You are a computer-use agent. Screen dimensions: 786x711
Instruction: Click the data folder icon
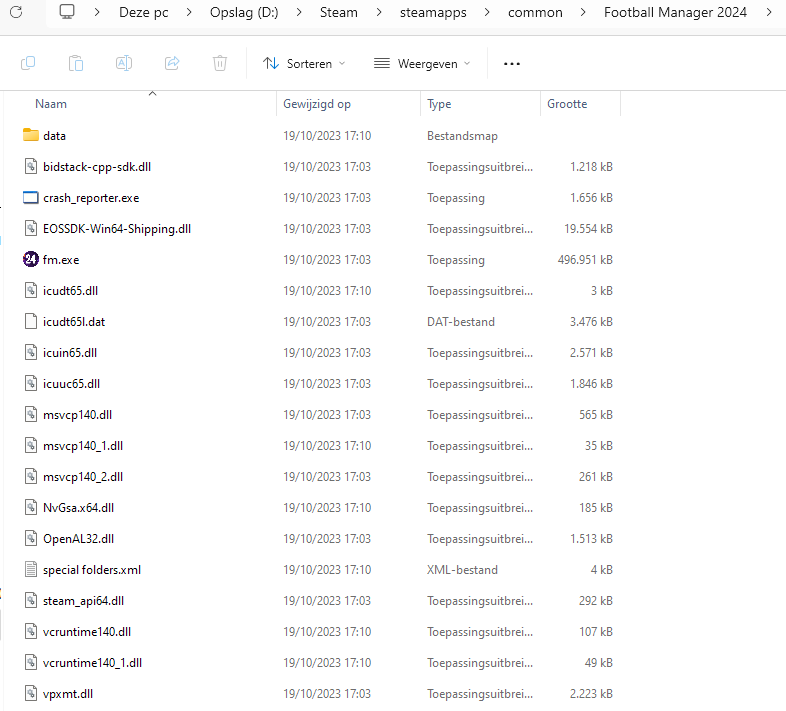[x=31, y=135]
